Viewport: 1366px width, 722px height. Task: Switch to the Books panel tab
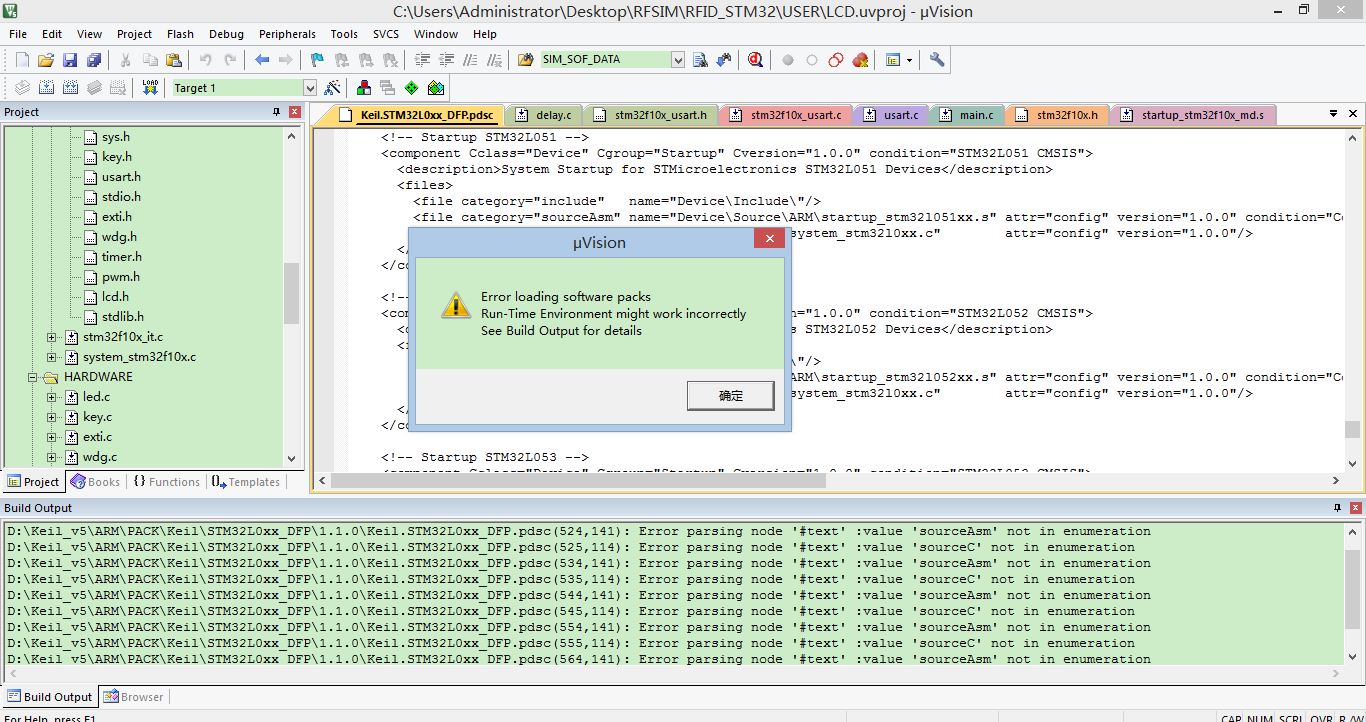pyautogui.click(x=96, y=482)
